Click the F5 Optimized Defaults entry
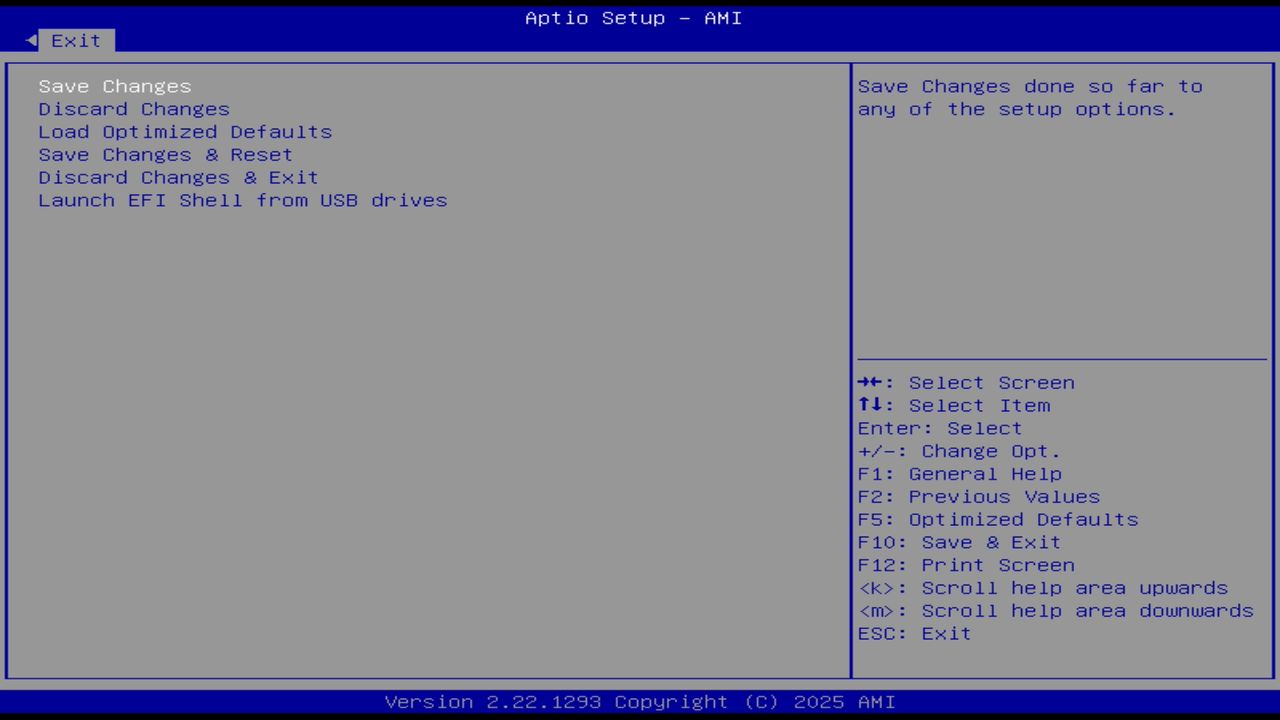The height and width of the screenshot is (720, 1280). pyautogui.click(x=997, y=519)
